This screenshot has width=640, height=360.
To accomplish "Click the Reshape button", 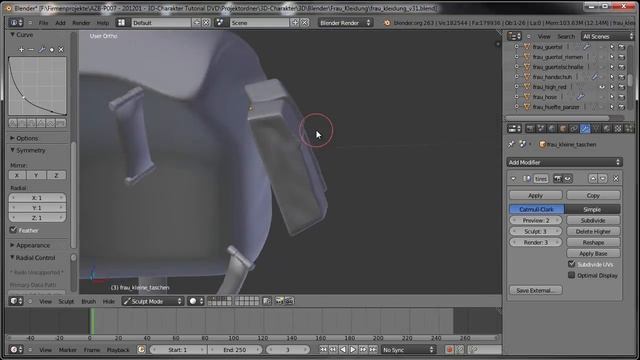I will pos(593,242).
